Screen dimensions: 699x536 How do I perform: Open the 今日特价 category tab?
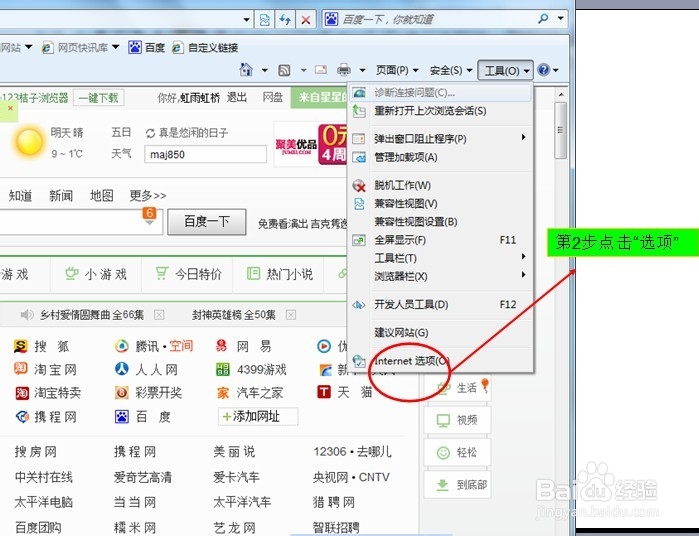188,274
